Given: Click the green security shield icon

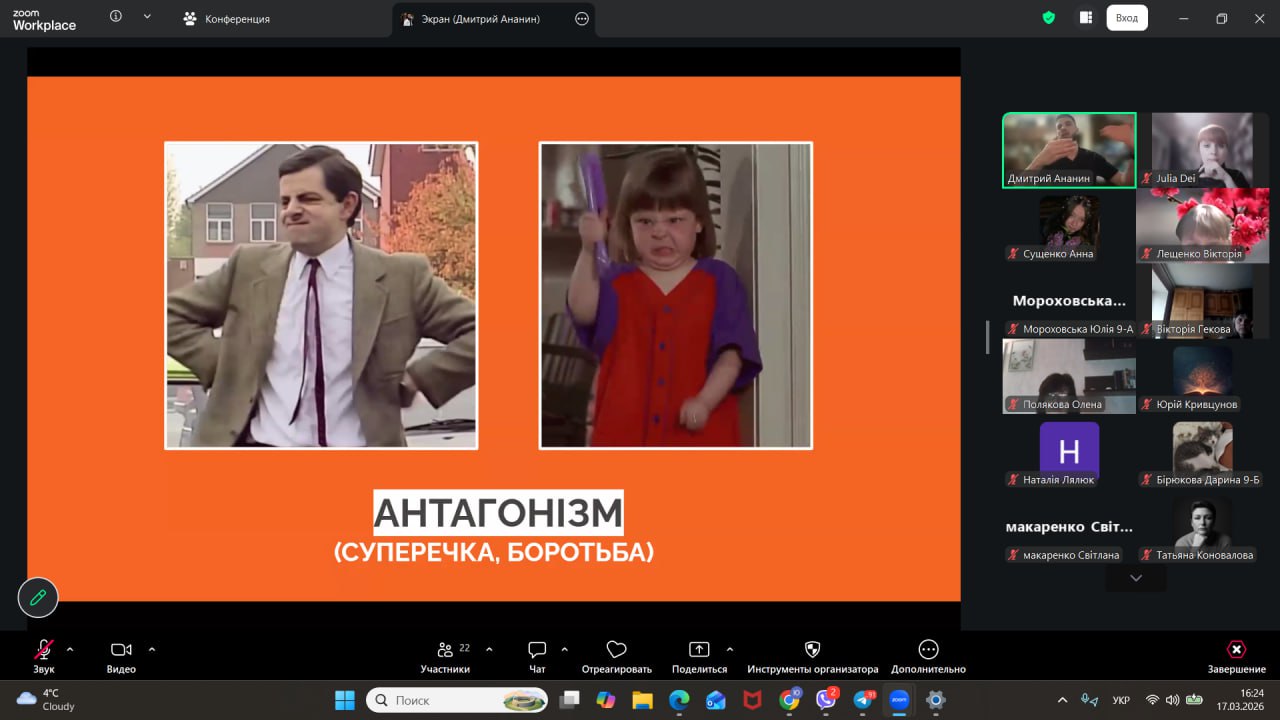Looking at the screenshot, I should tap(1049, 18).
